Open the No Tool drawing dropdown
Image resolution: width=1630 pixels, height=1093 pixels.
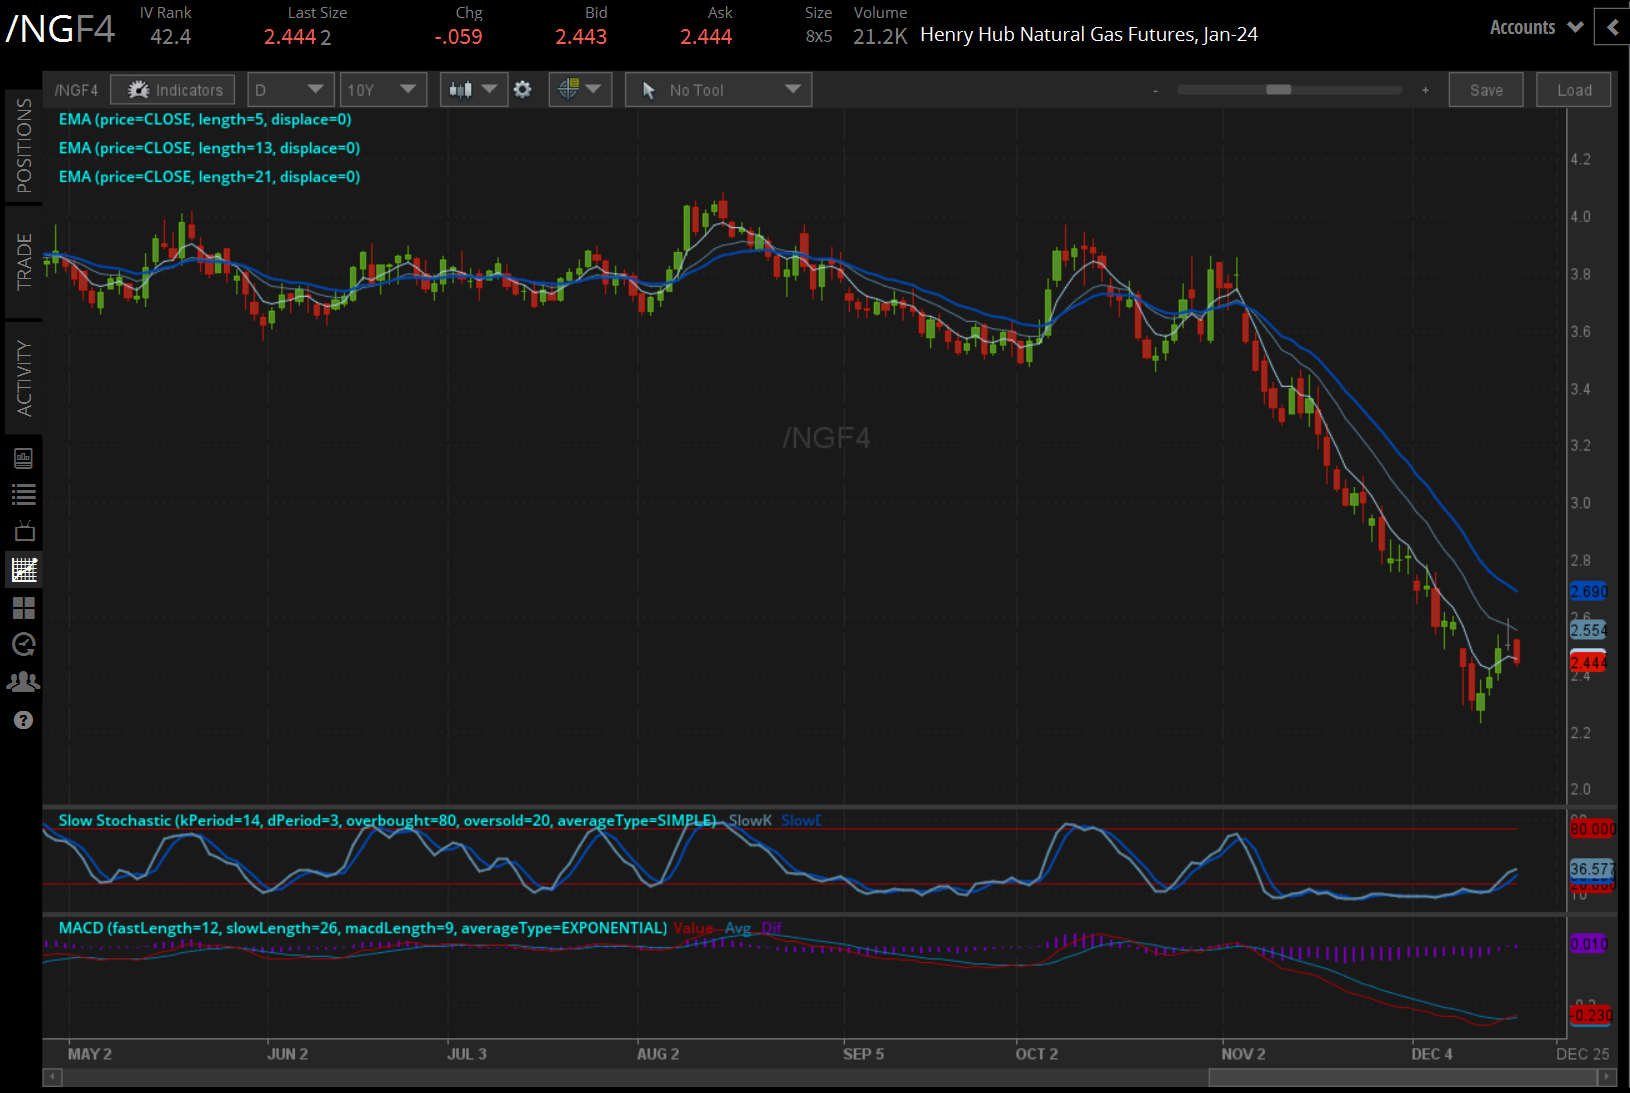tap(718, 90)
